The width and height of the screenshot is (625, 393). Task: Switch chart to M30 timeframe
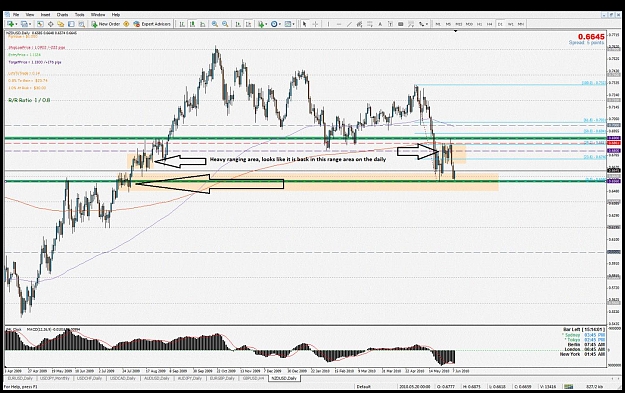point(469,24)
